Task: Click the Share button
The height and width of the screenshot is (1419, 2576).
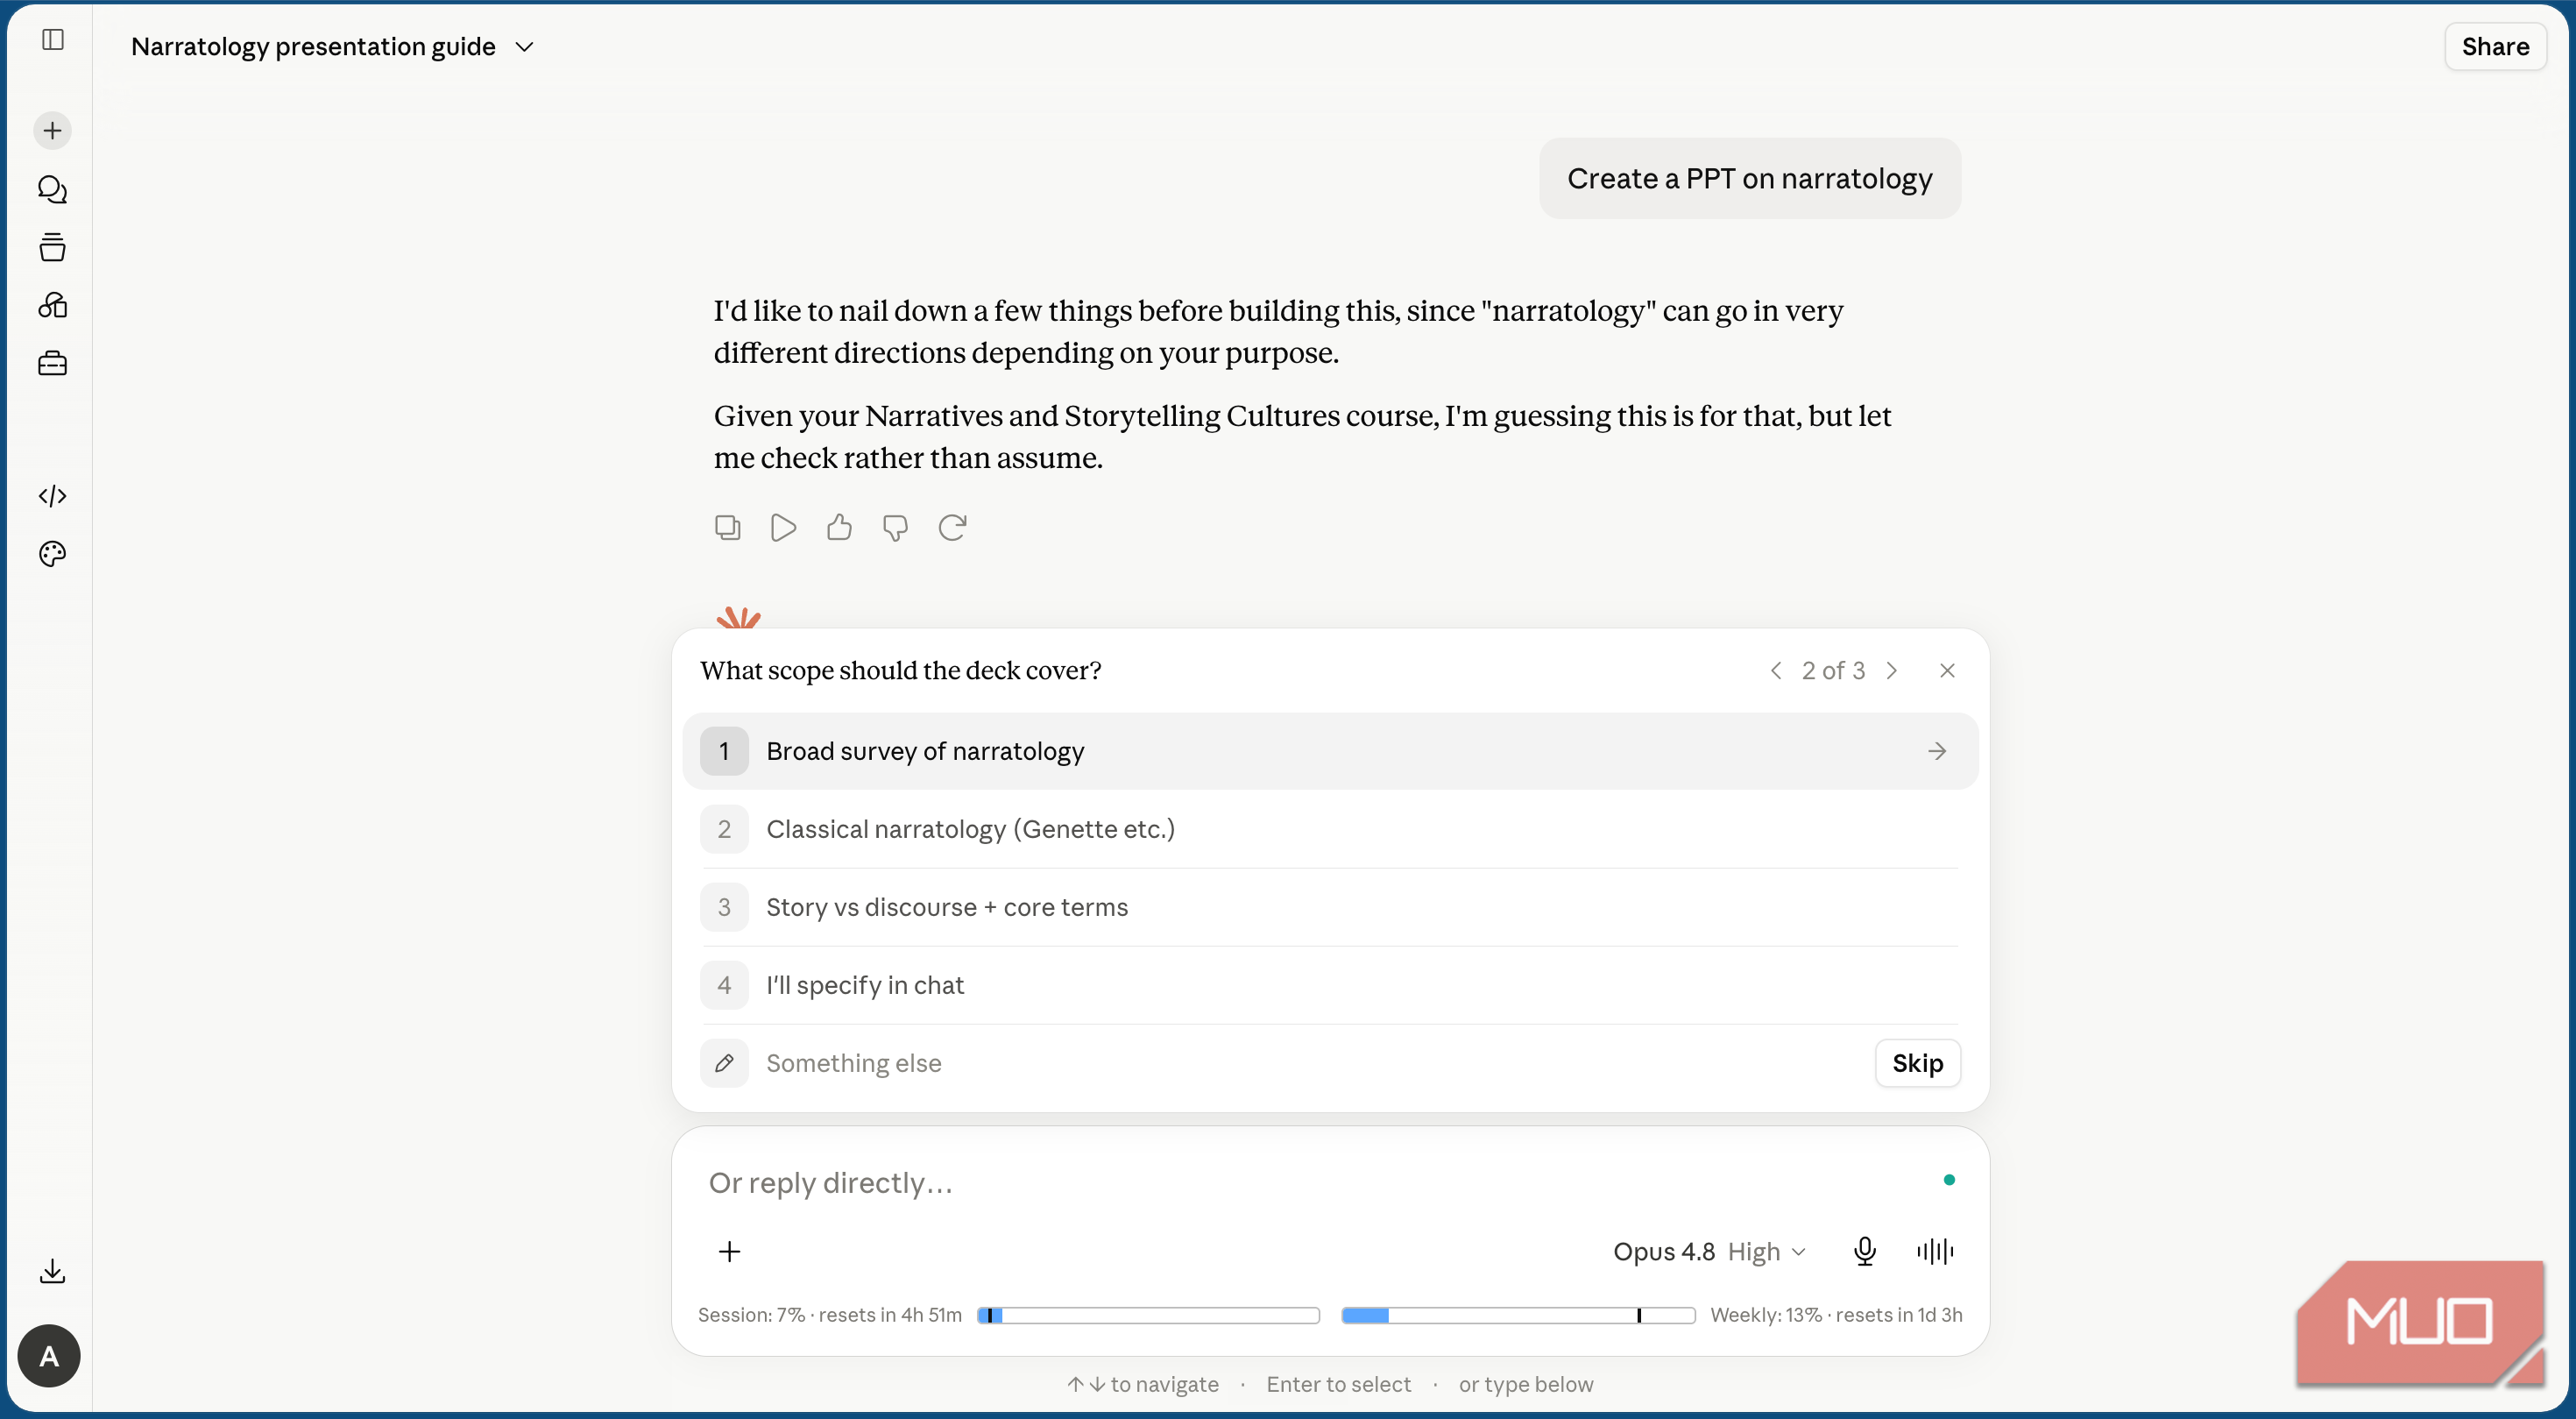Action: click(2495, 47)
